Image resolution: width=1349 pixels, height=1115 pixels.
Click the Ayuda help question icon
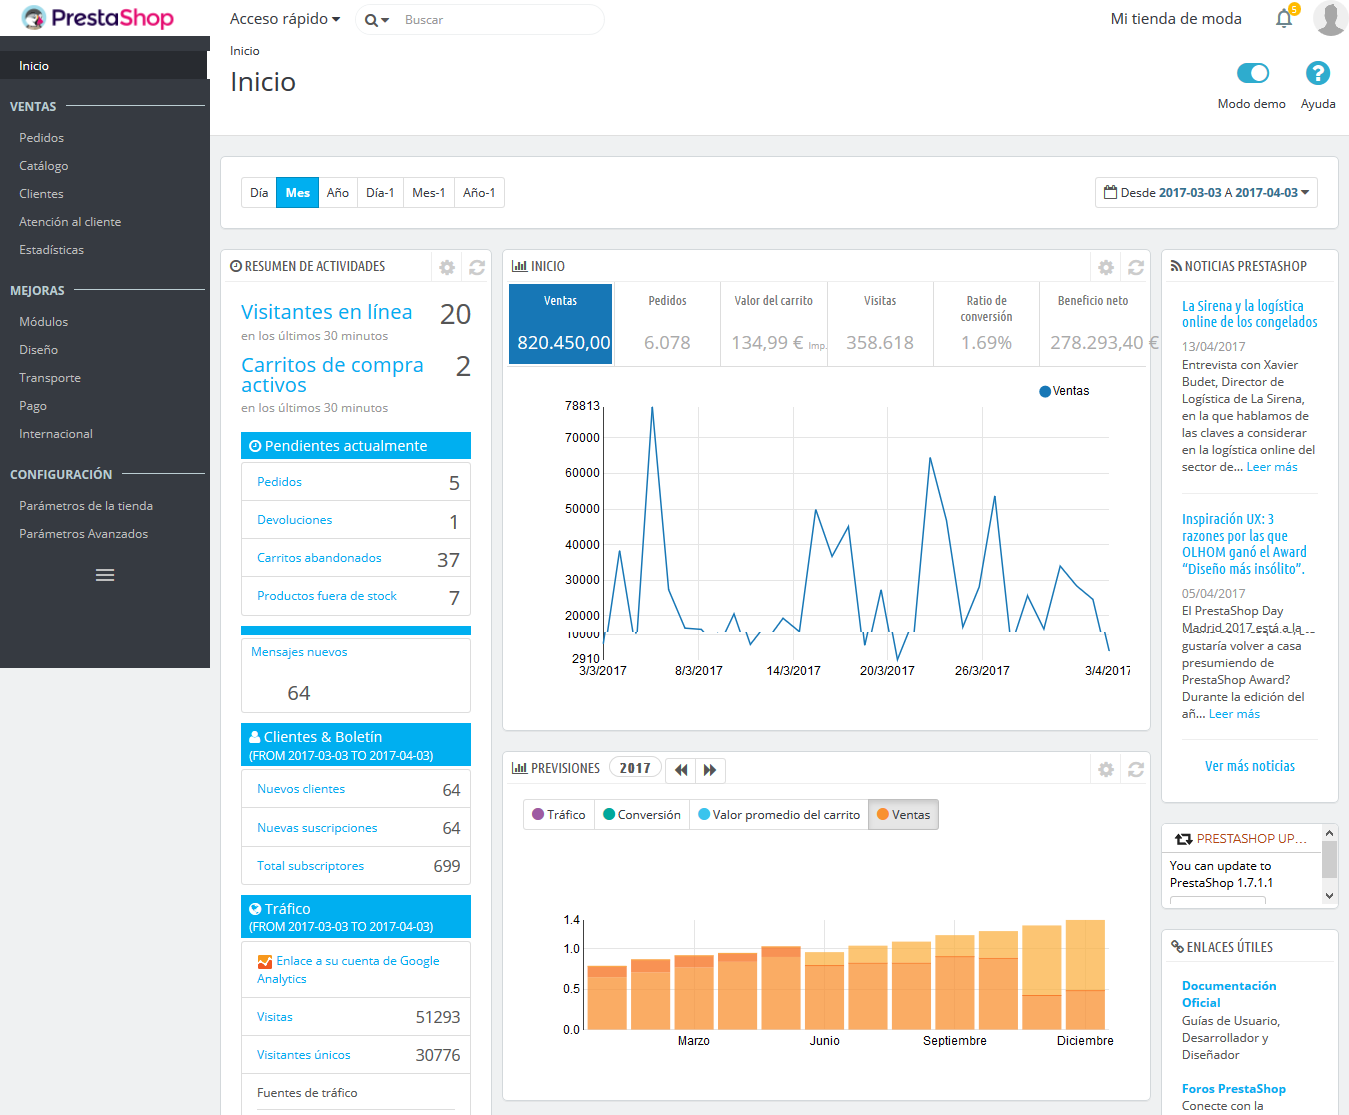[1318, 73]
